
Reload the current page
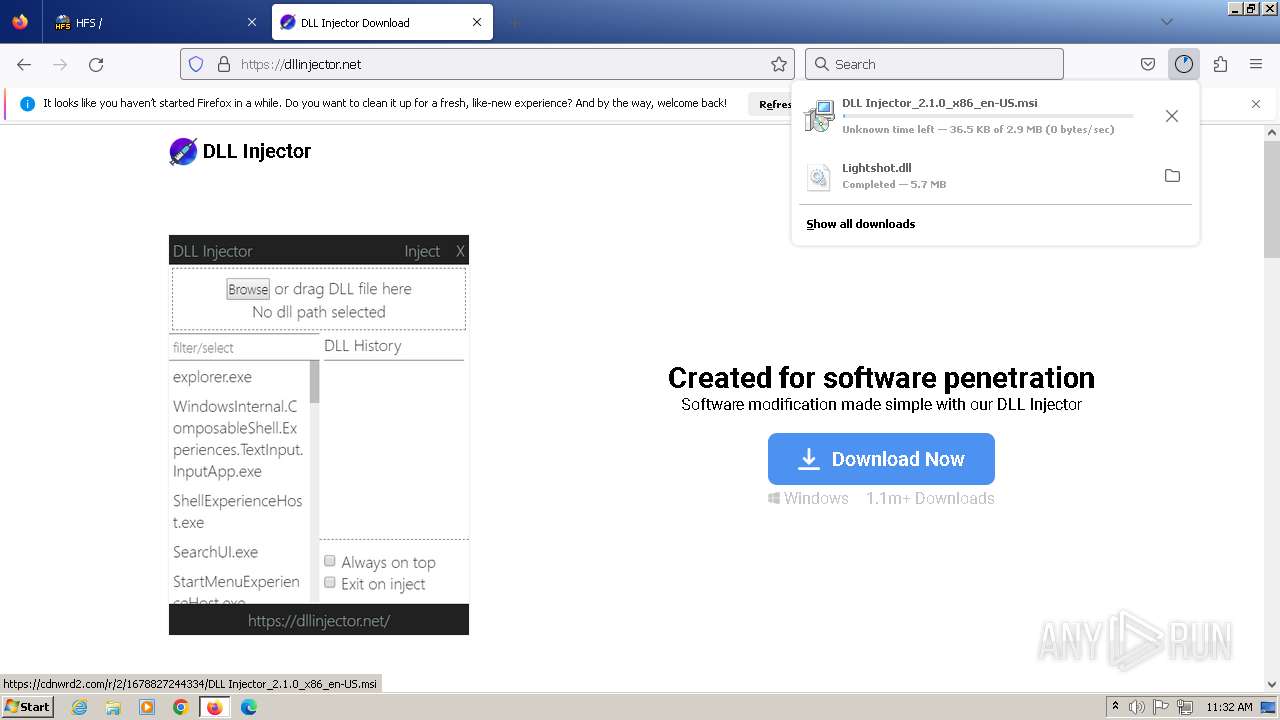(96, 64)
